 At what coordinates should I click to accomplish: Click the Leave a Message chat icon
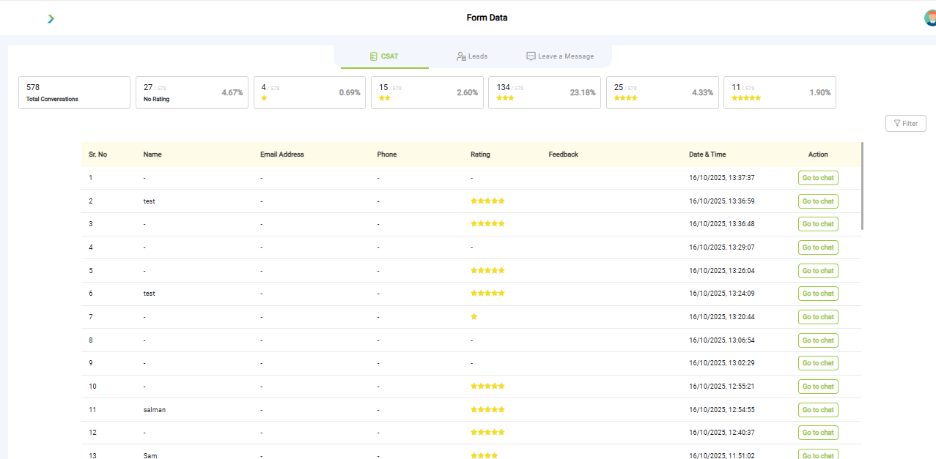(531, 56)
